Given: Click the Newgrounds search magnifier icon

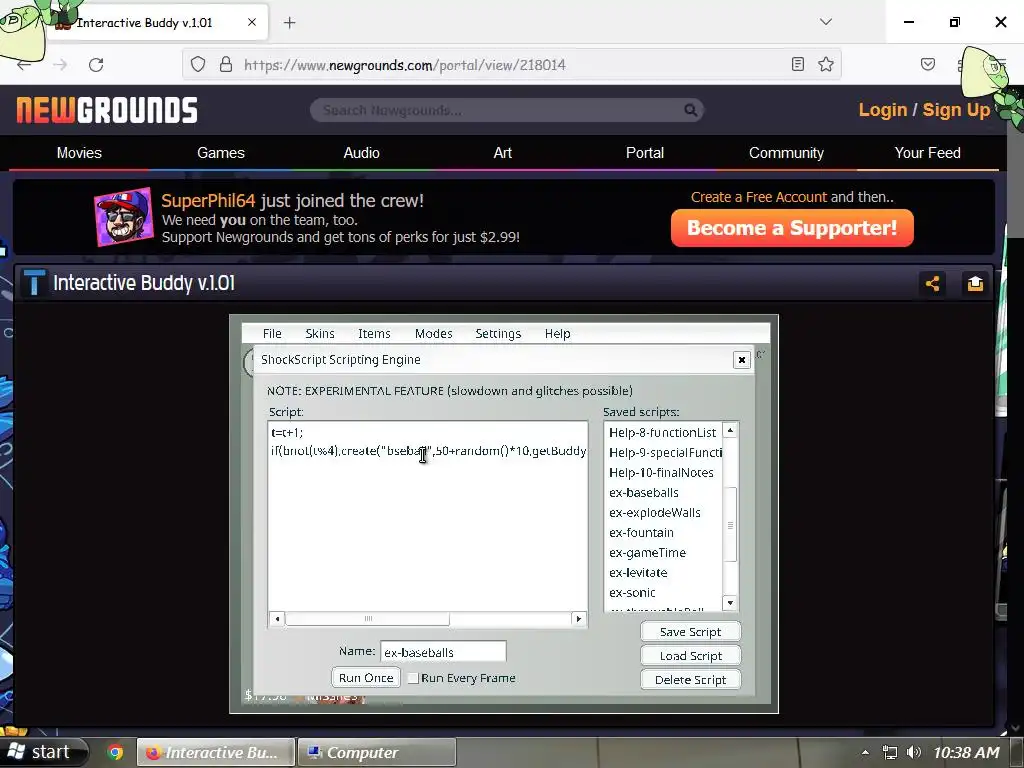Looking at the screenshot, I should click(x=690, y=110).
